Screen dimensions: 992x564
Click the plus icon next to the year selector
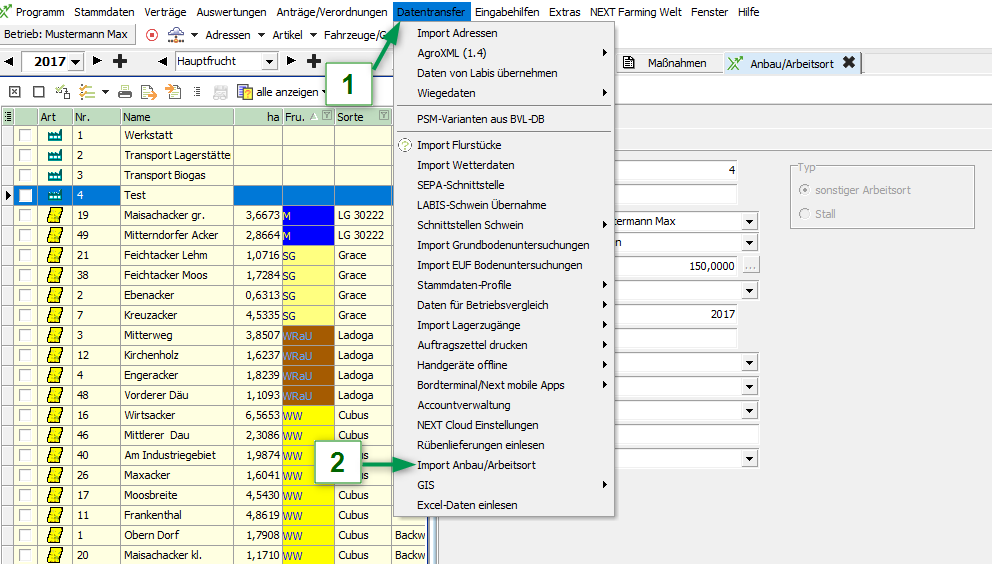coord(120,62)
